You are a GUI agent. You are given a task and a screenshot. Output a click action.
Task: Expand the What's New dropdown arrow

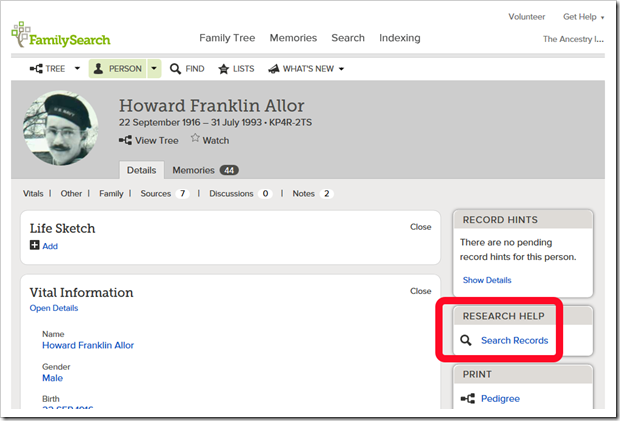(341, 69)
